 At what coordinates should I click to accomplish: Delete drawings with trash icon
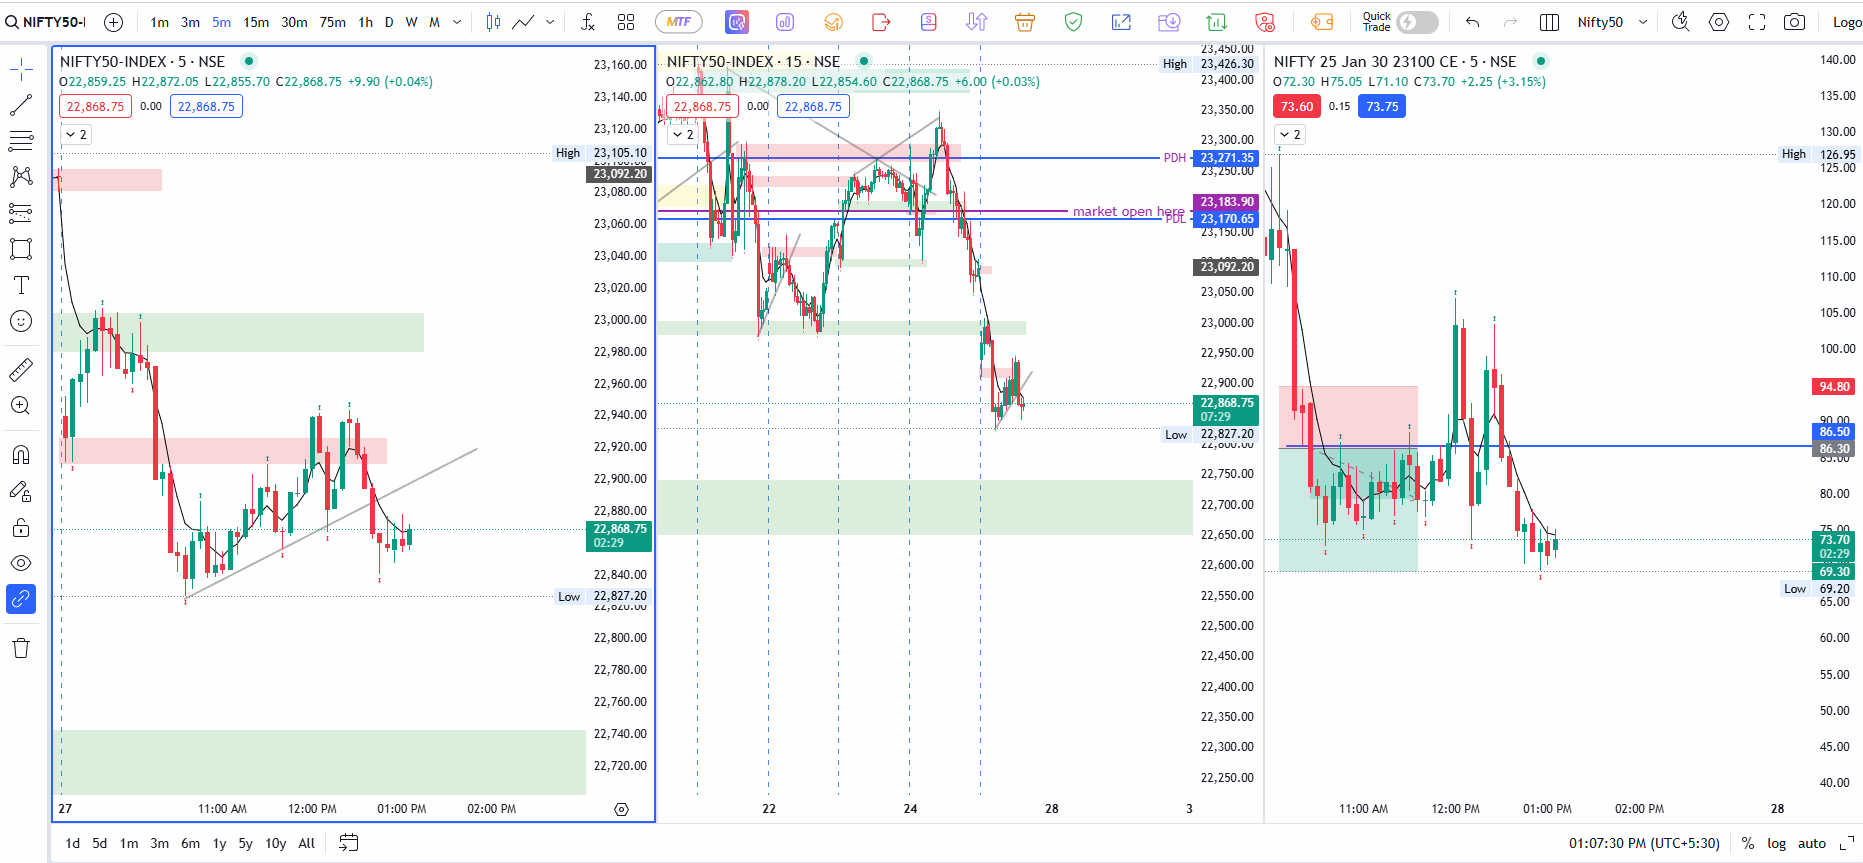point(21,648)
